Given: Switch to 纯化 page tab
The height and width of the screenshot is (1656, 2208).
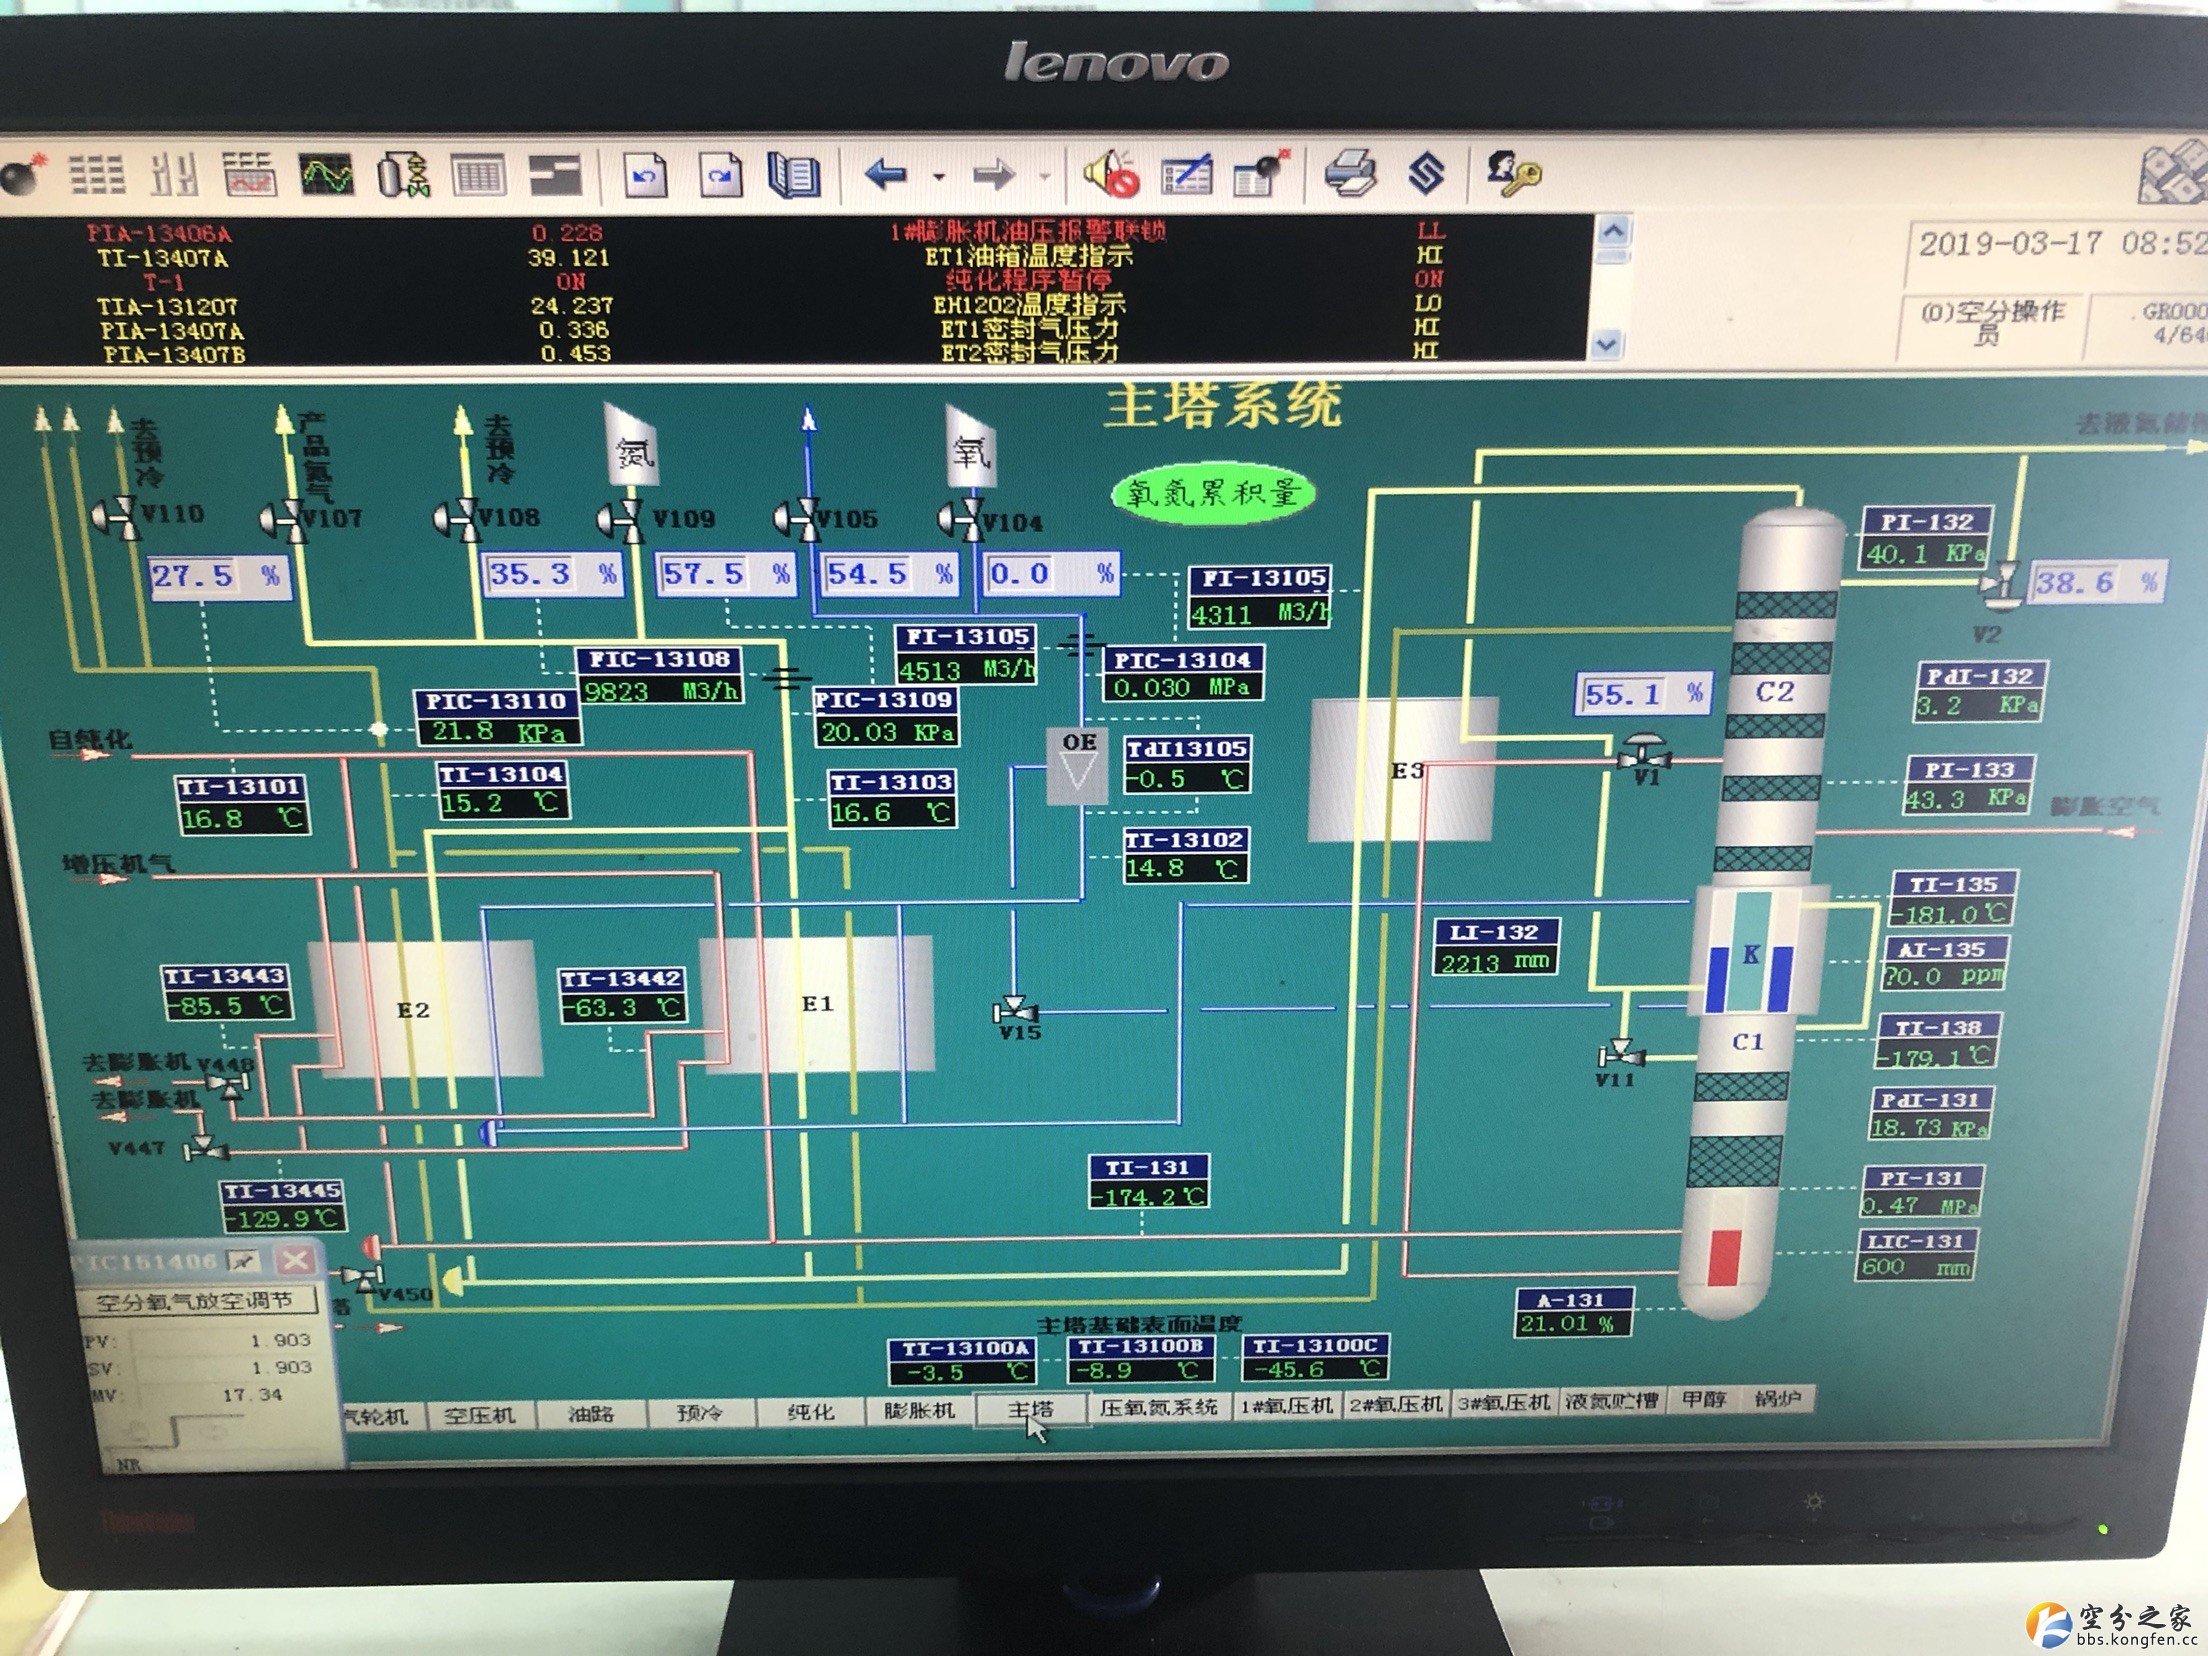Looking at the screenshot, I should (x=810, y=1412).
